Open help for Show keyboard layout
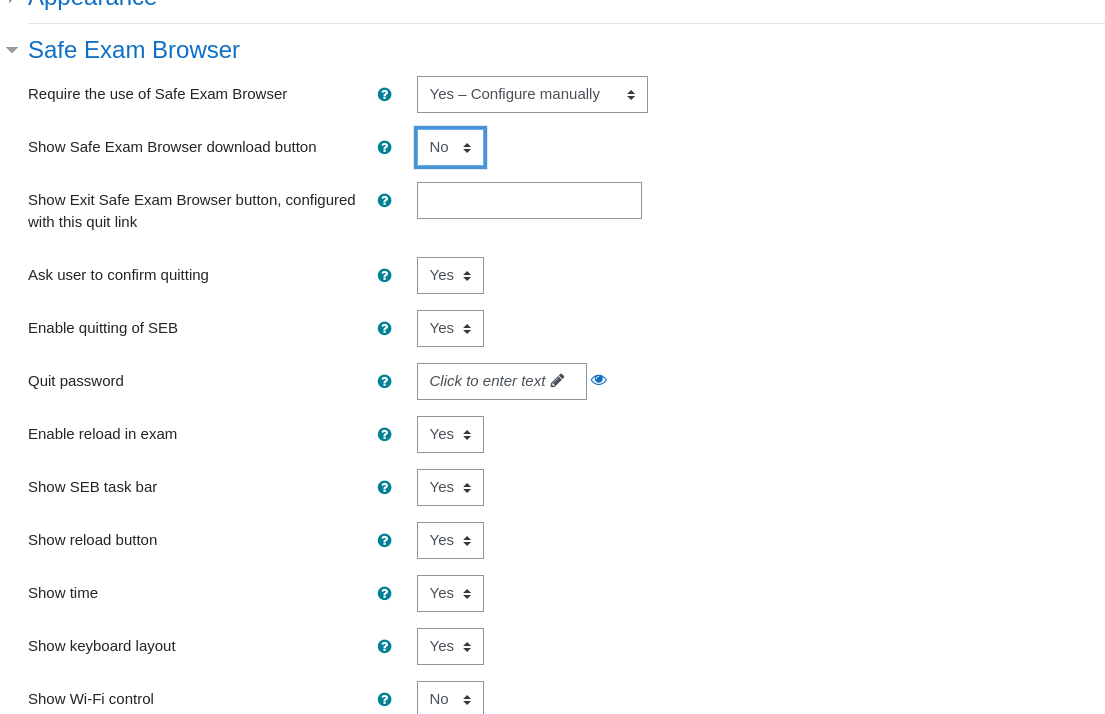 [x=384, y=646]
